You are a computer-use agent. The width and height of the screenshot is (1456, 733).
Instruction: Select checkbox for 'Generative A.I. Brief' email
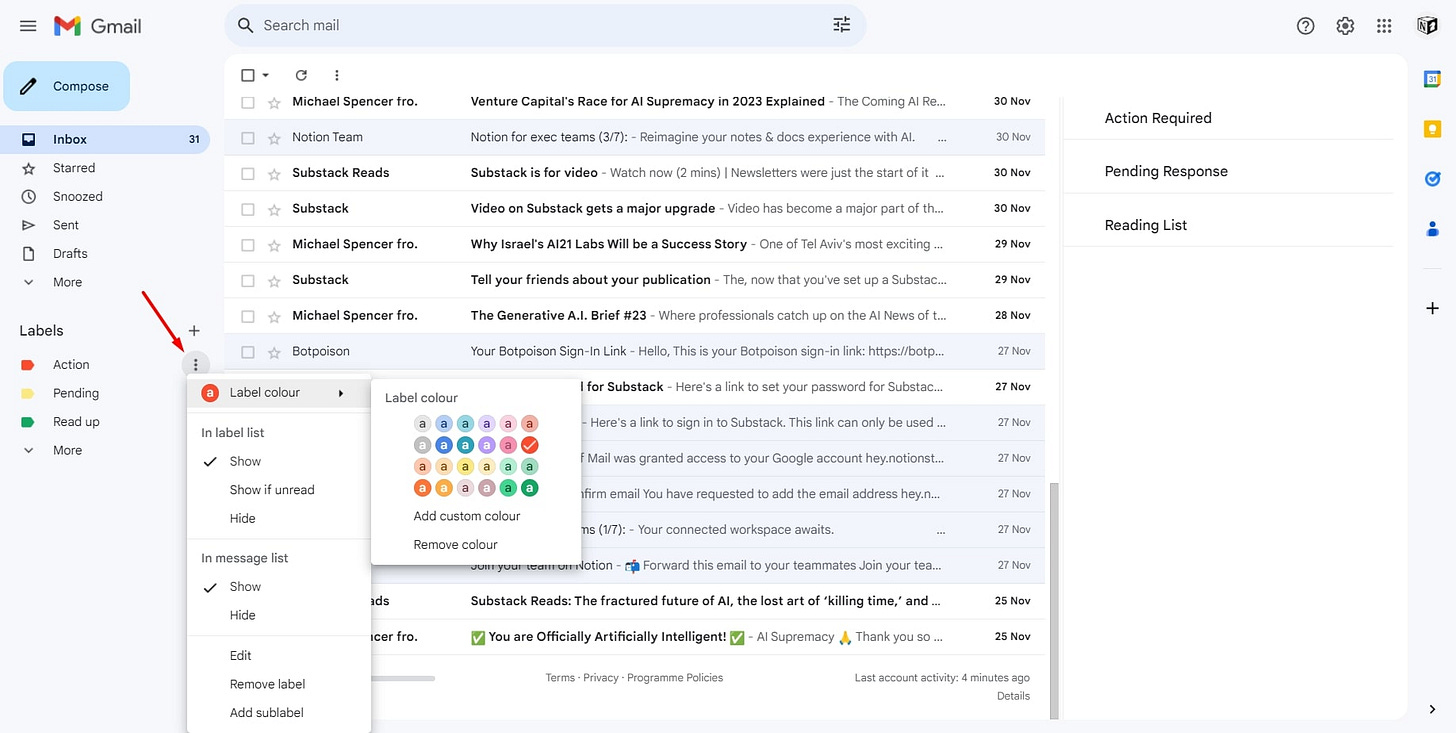click(x=248, y=317)
